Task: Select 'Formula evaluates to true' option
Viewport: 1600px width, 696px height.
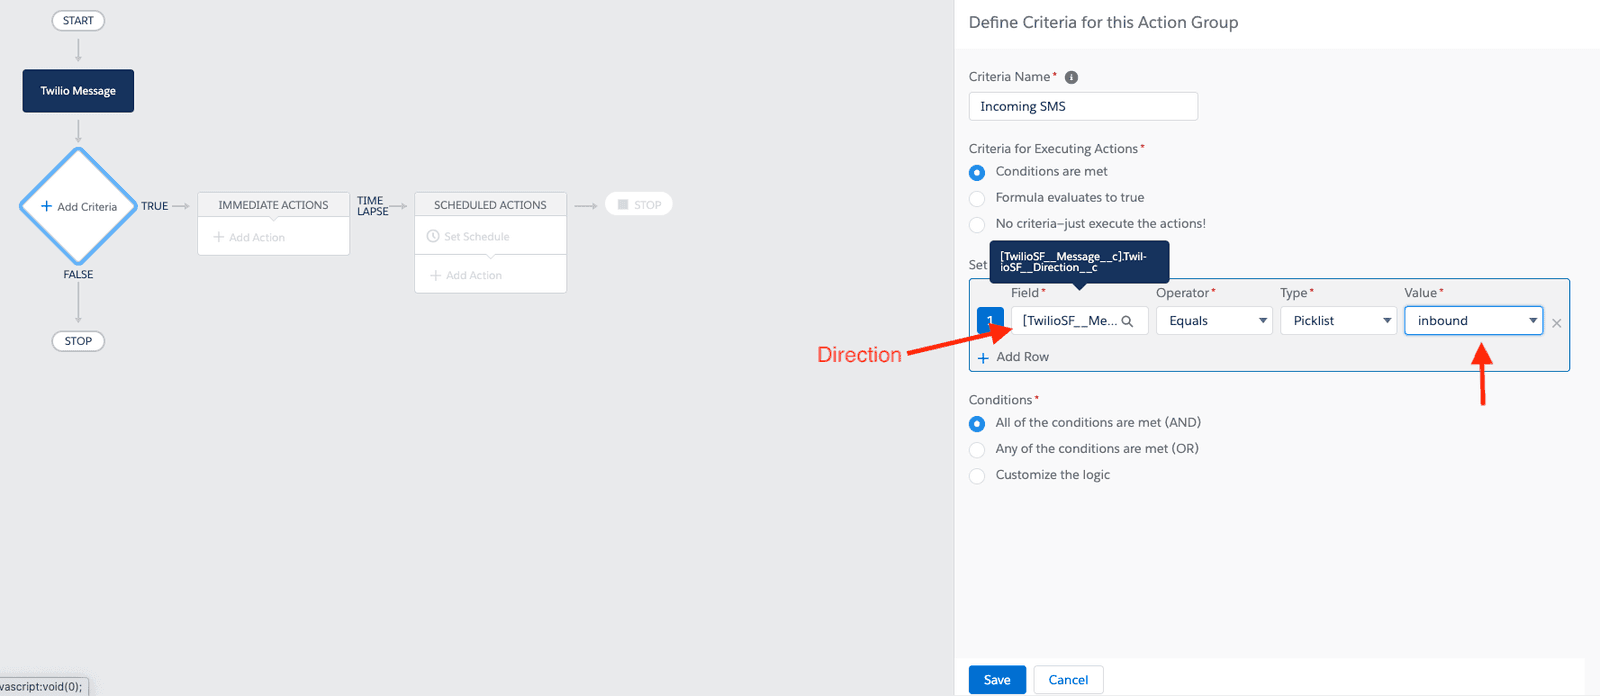Action: point(977,199)
